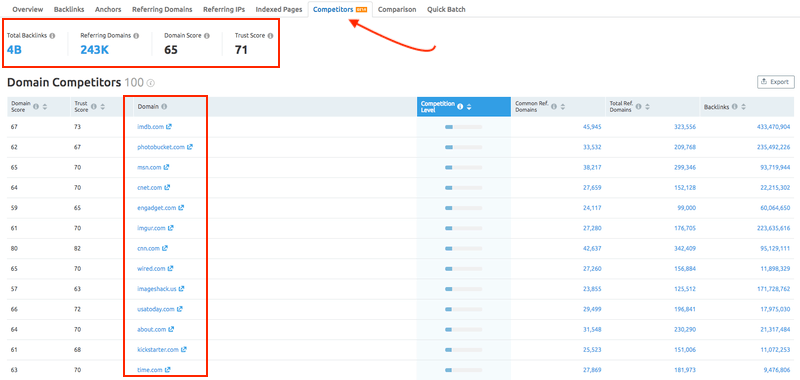The width and height of the screenshot is (800, 380).
Task: Click info icon beside Domain Competitors heading
Action: coord(151,83)
